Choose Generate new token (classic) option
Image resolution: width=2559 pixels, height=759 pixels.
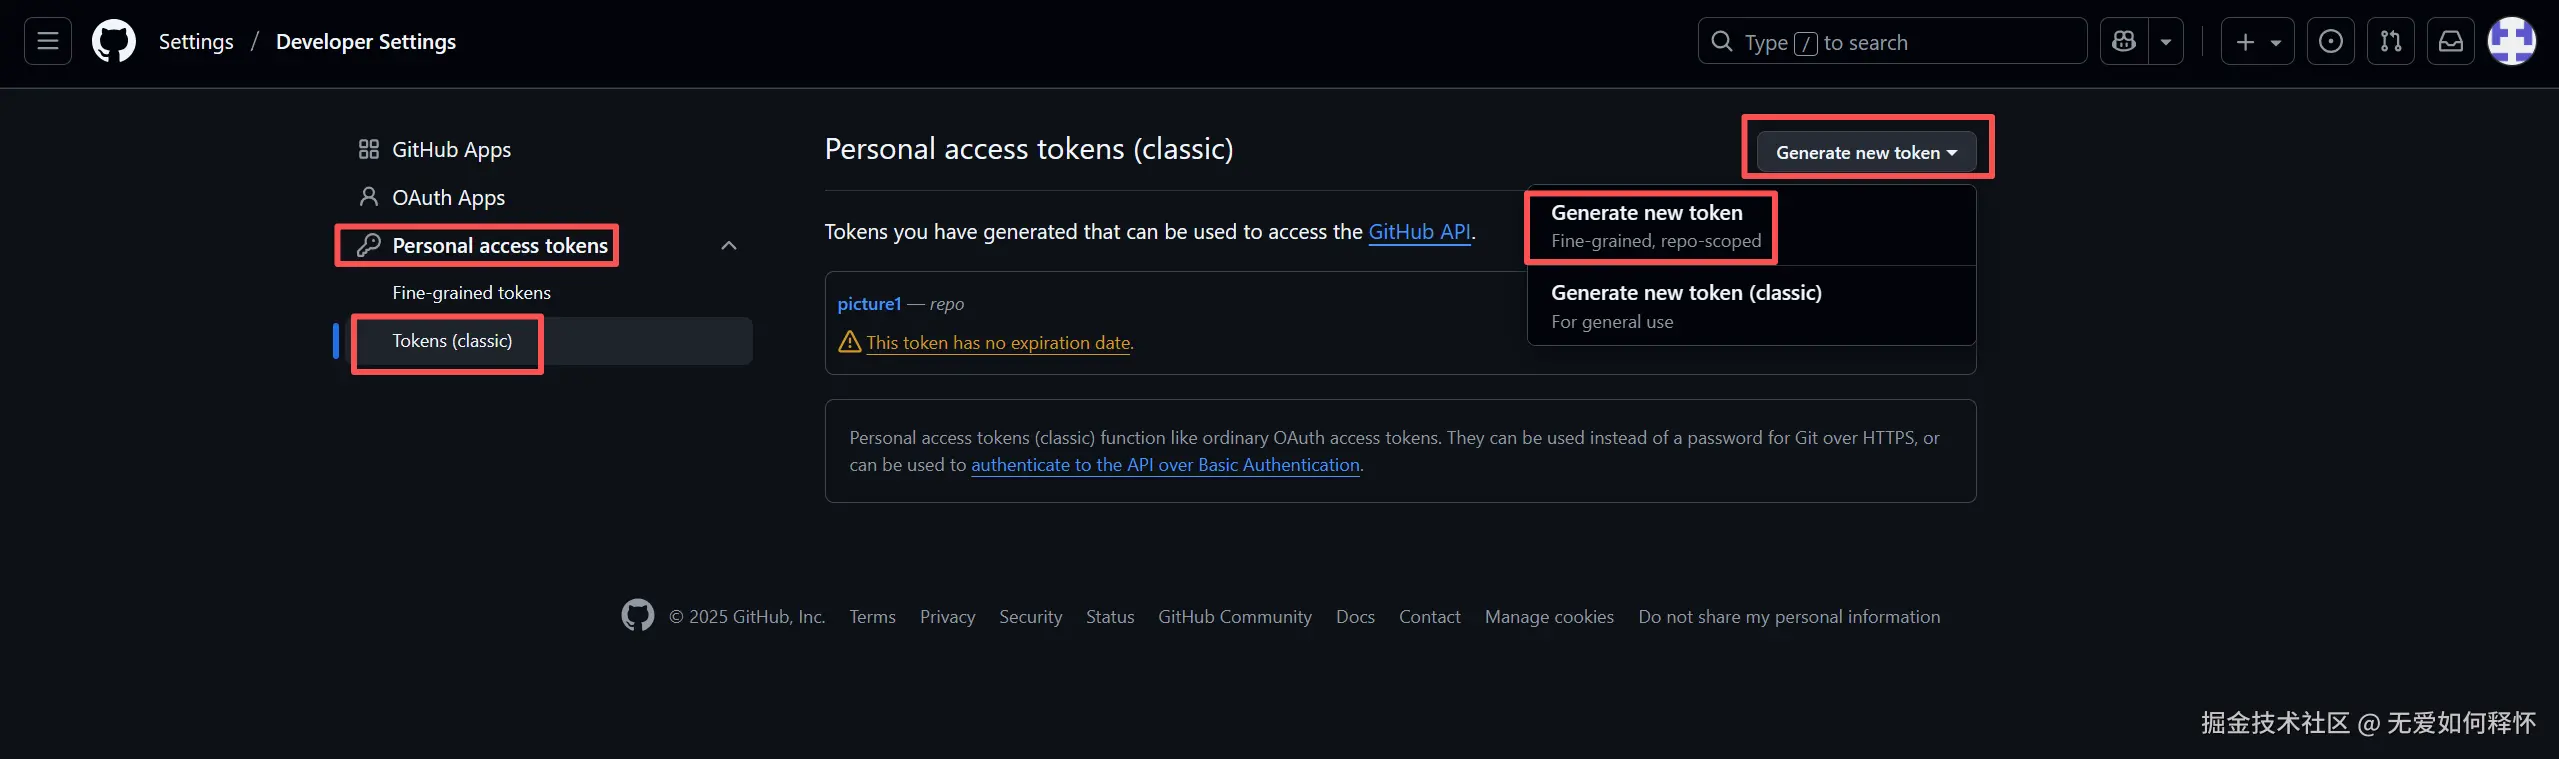(x=1686, y=306)
